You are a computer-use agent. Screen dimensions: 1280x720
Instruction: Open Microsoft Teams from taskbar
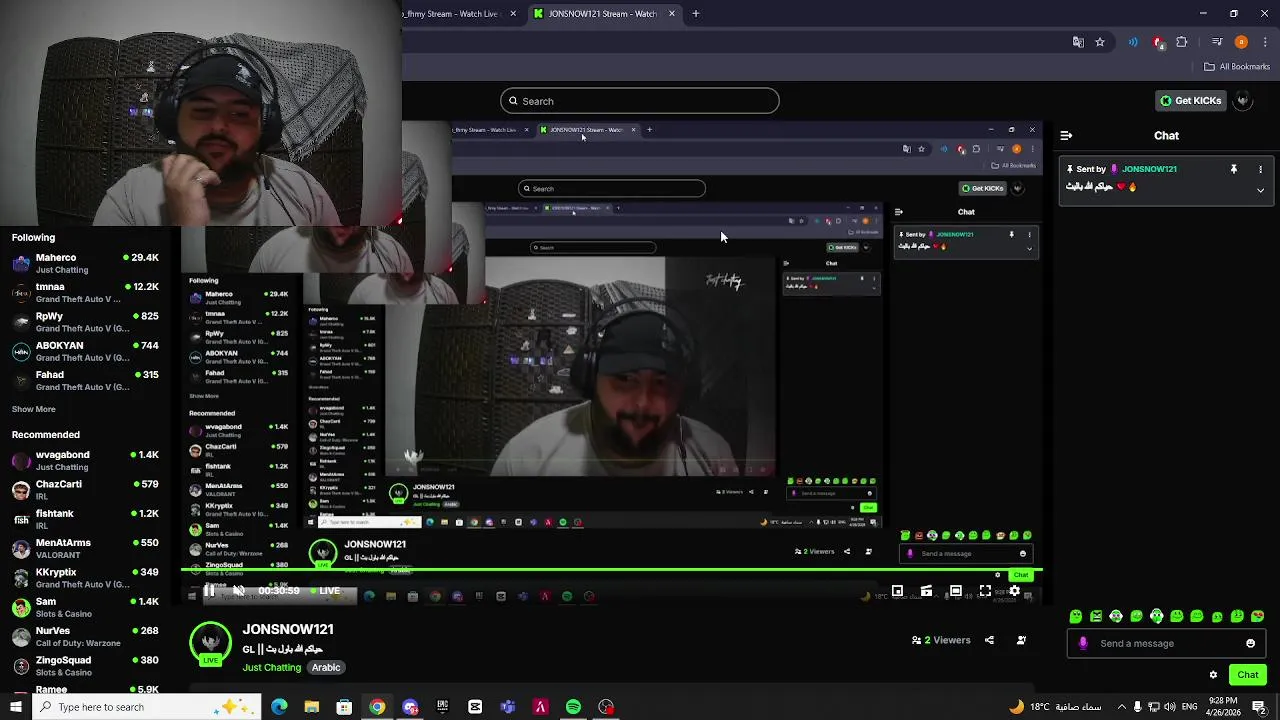(x=508, y=707)
